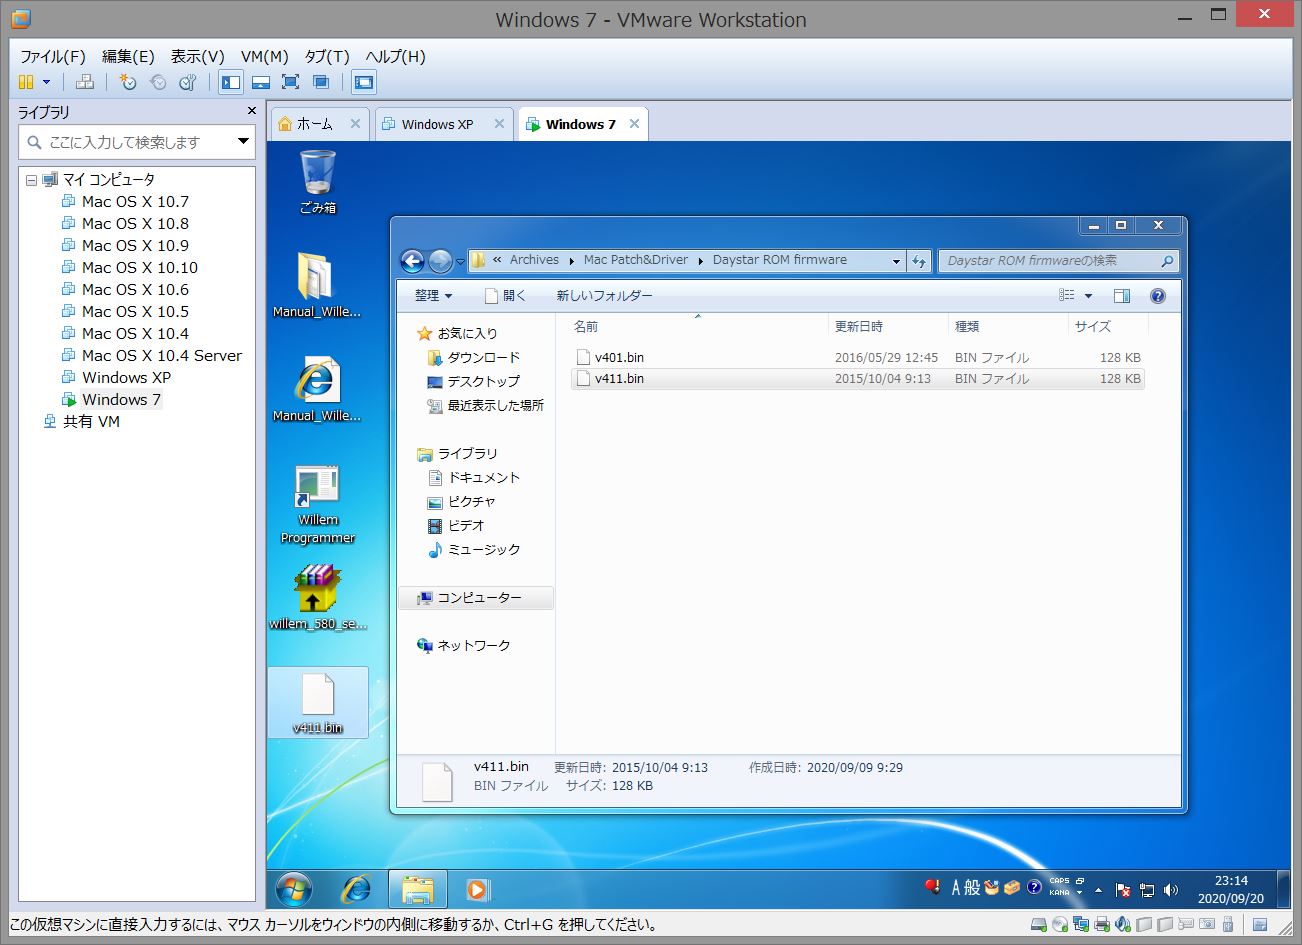The width and height of the screenshot is (1302, 945).
Task: Open the 表示(V) menu
Action: pyautogui.click(x=198, y=56)
